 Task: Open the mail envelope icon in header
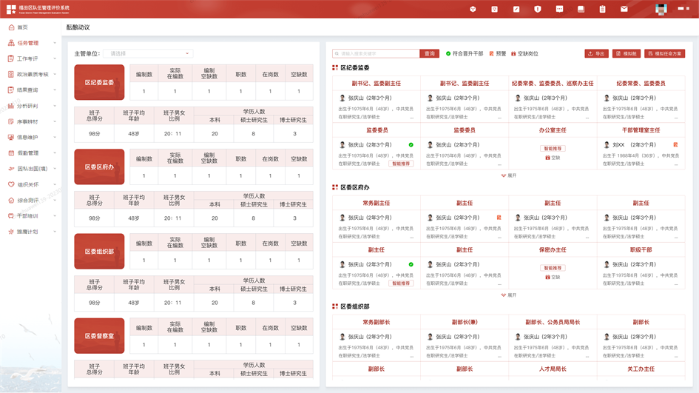click(x=624, y=9)
